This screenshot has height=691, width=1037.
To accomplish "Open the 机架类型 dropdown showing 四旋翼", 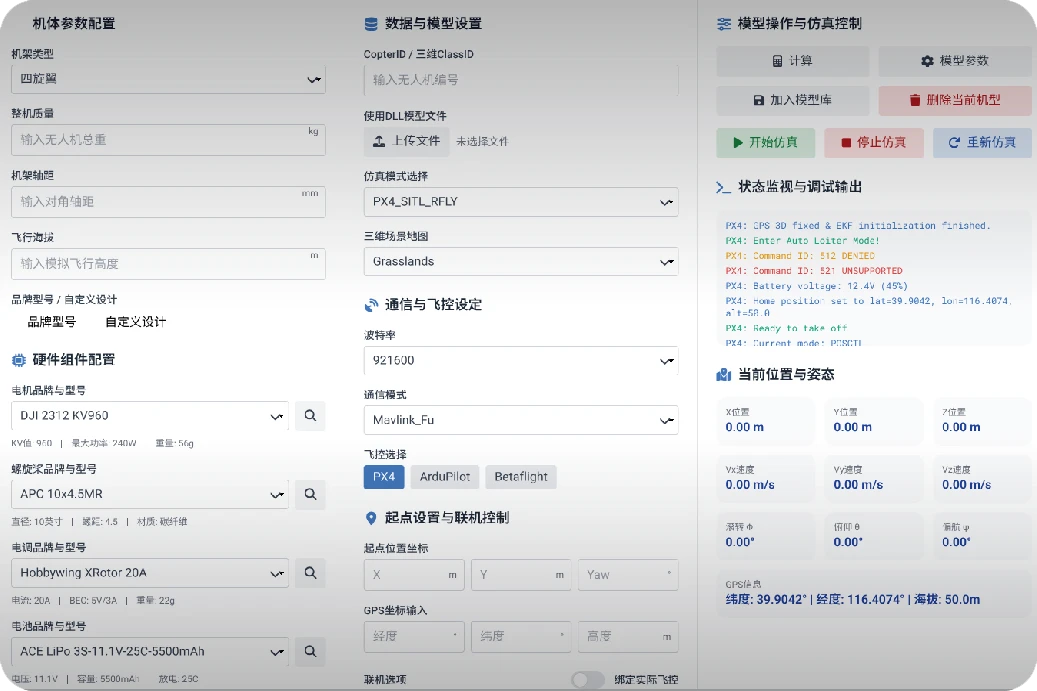I will point(168,78).
